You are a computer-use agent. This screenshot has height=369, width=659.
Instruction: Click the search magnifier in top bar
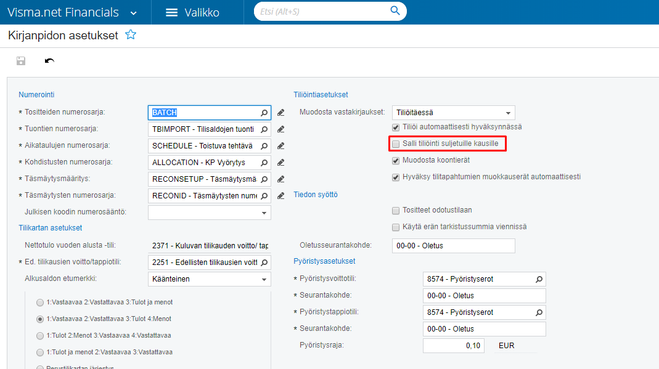point(395,11)
